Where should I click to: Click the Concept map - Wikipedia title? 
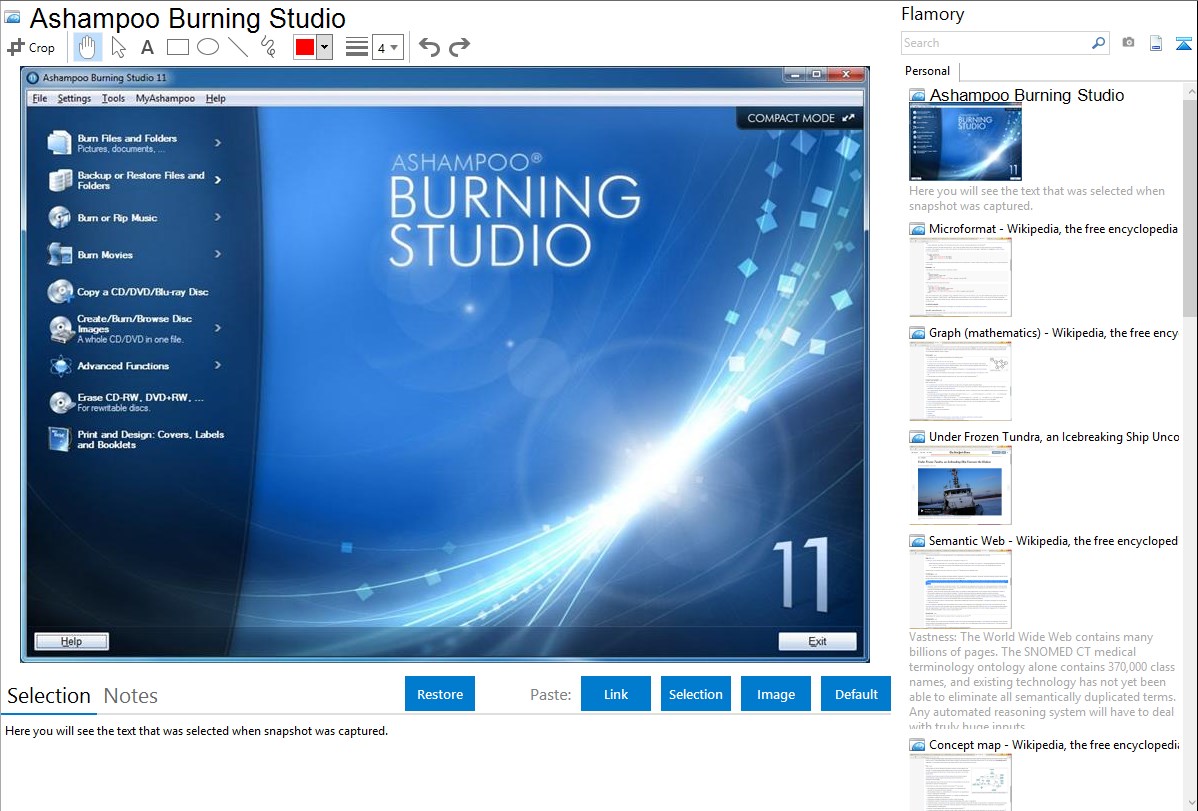[x=1053, y=744]
